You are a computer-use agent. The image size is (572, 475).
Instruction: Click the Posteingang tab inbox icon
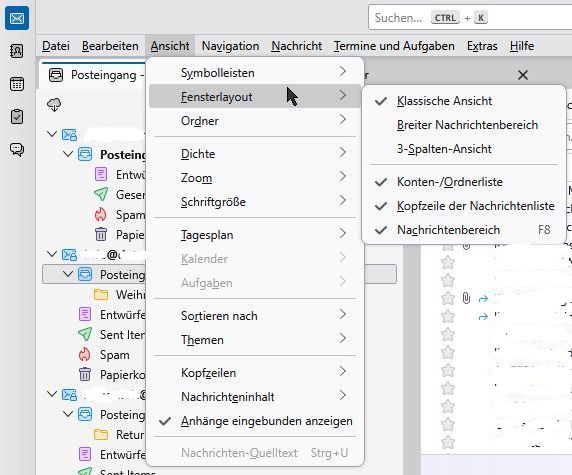point(56,75)
